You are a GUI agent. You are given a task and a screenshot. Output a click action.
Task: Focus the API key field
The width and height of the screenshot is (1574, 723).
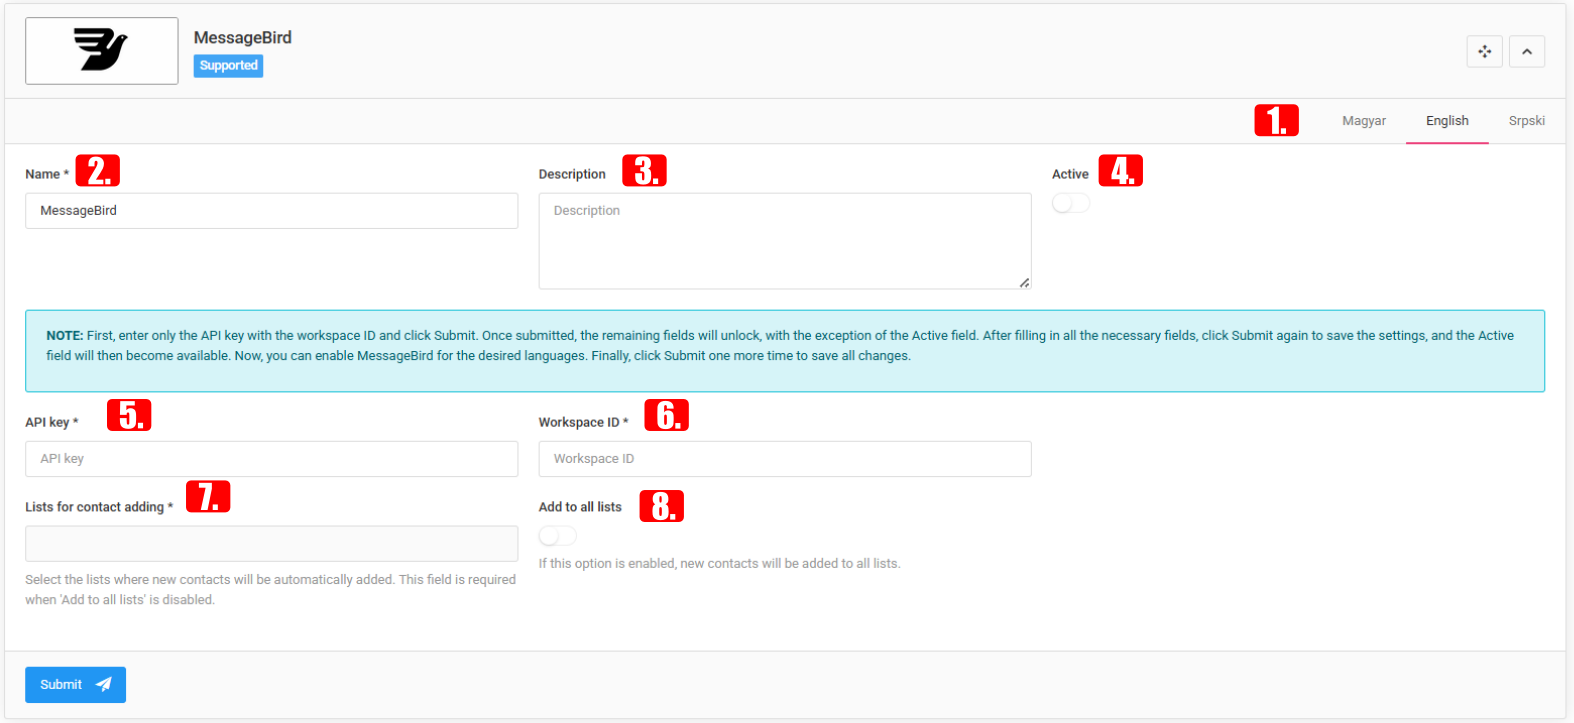pyautogui.click(x=272, y=459)
